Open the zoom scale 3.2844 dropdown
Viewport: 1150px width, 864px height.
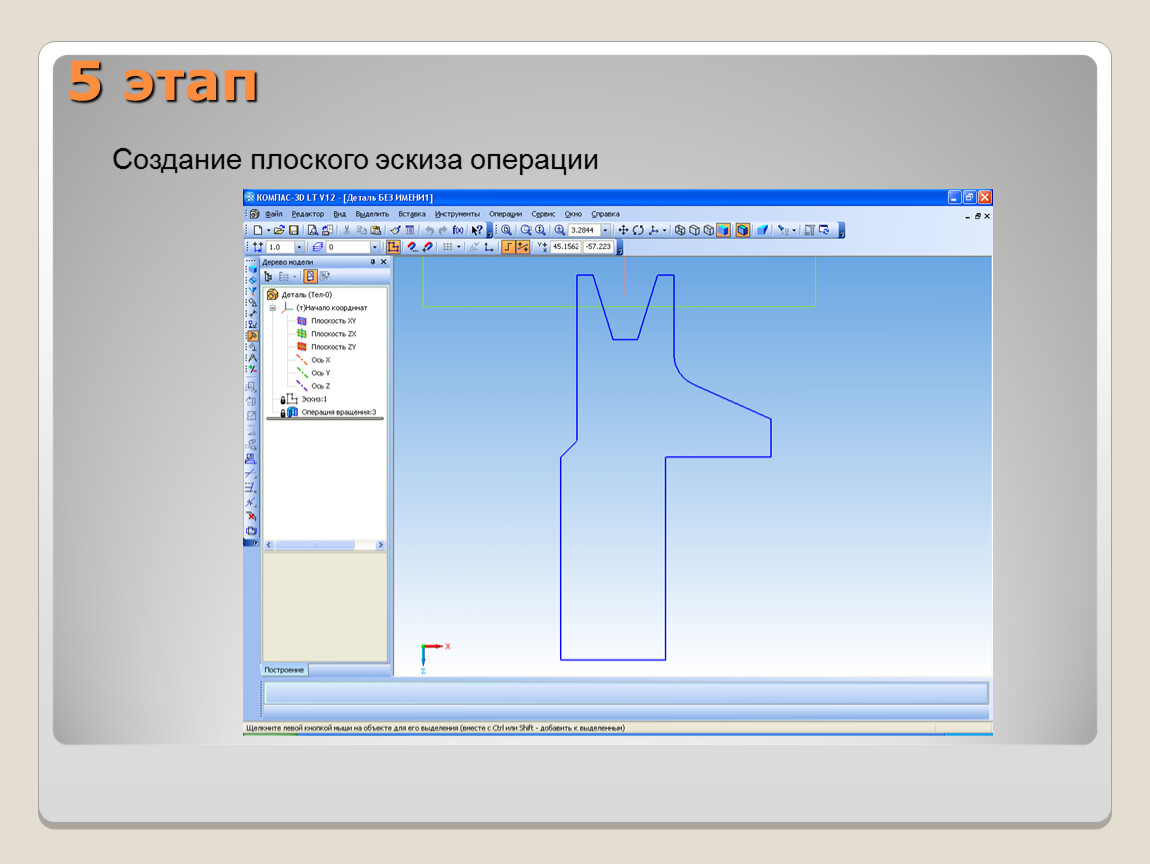(605, 230)
